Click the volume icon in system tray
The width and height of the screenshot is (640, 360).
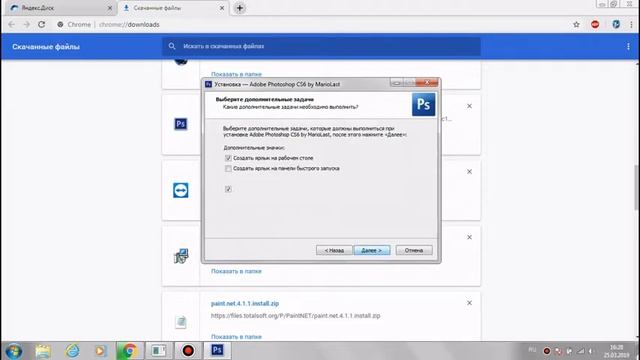point(591,351)
